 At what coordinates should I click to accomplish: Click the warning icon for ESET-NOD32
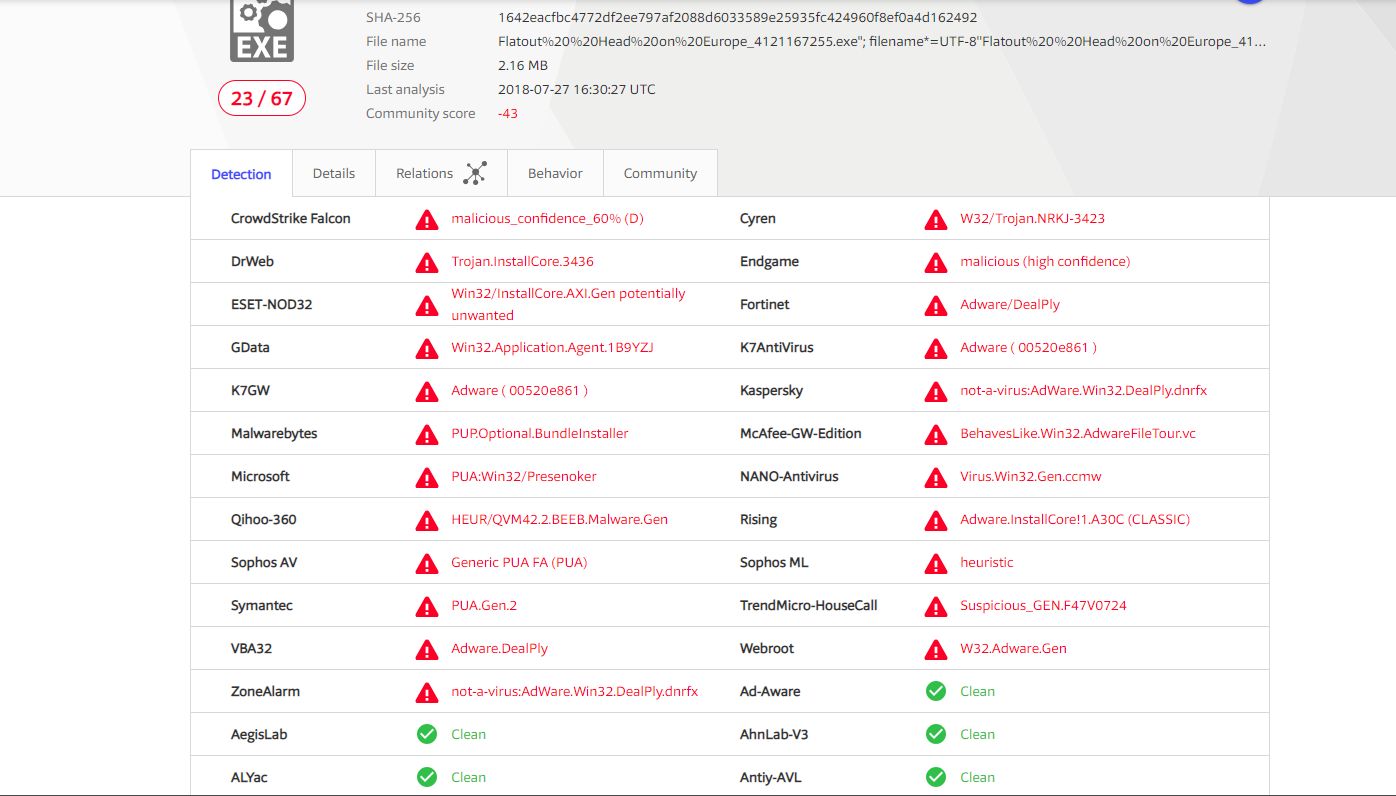427,305
